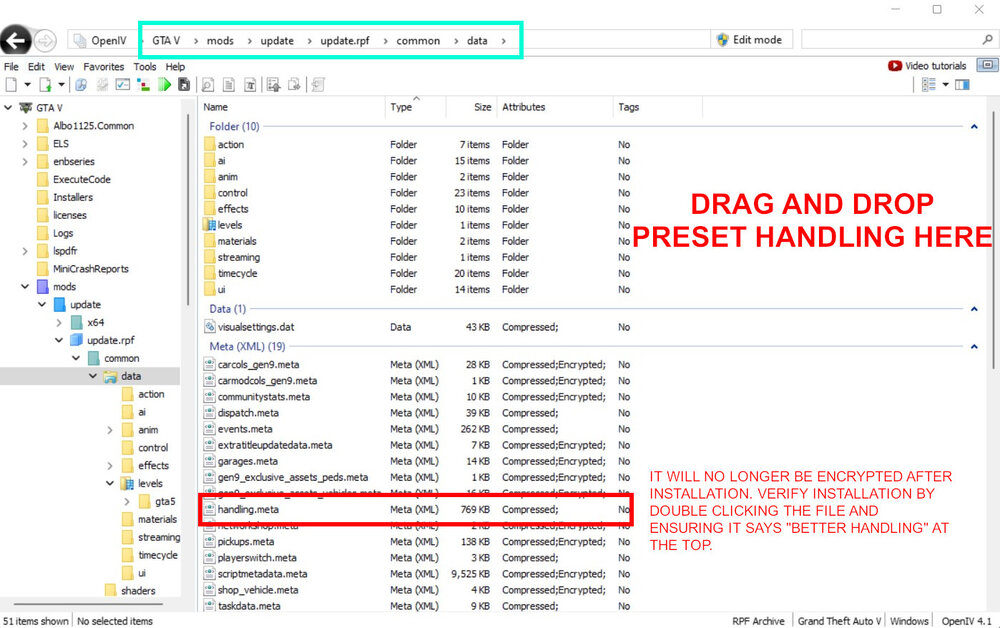
Task: Collapse the Data (1) group
Action: pyautogui.click(x=974, y=309)
